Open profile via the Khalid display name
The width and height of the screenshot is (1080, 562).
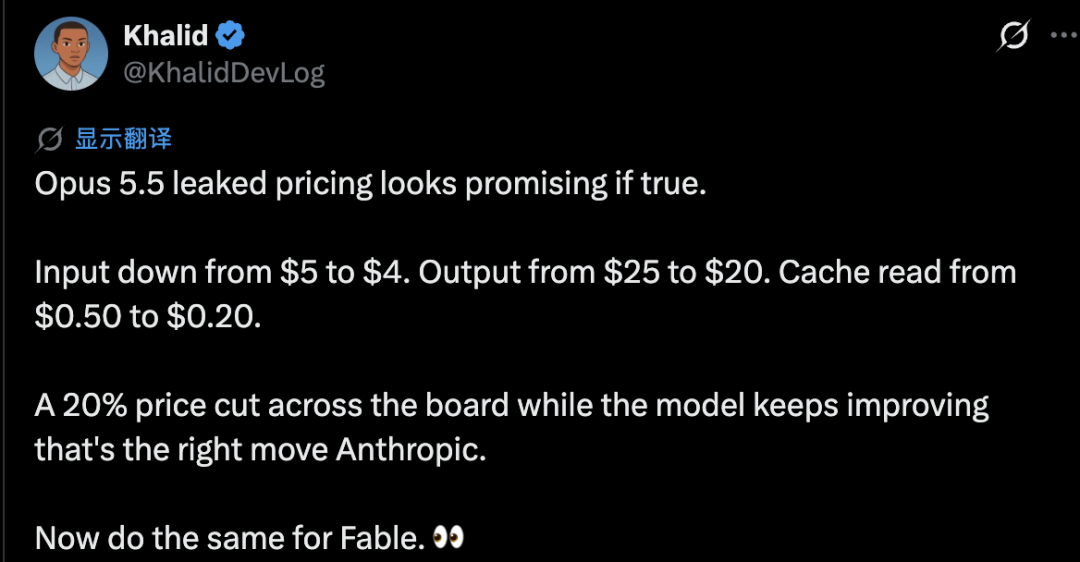click(165, 35)
